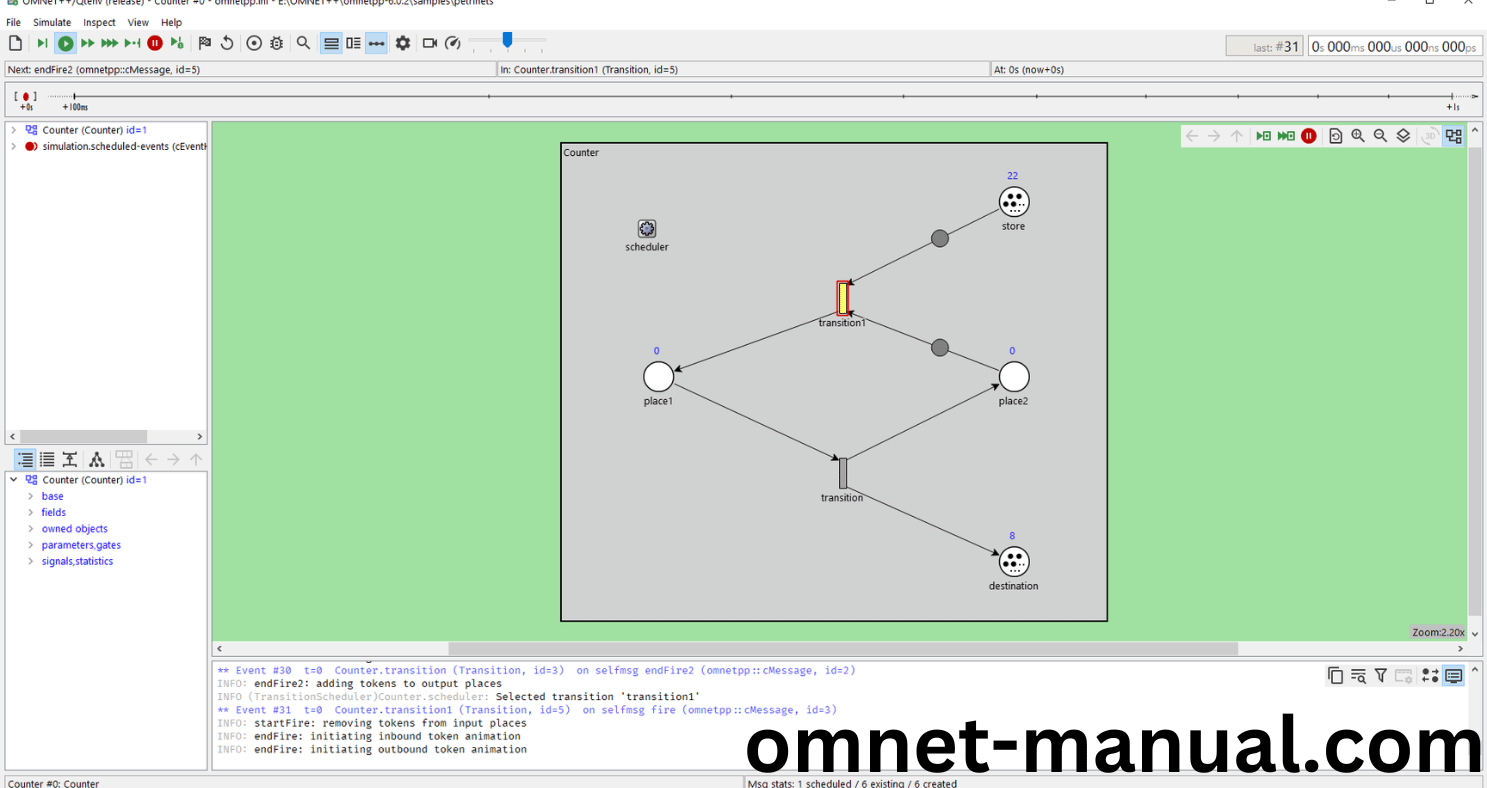Click the animation speed slider handle

507,40
